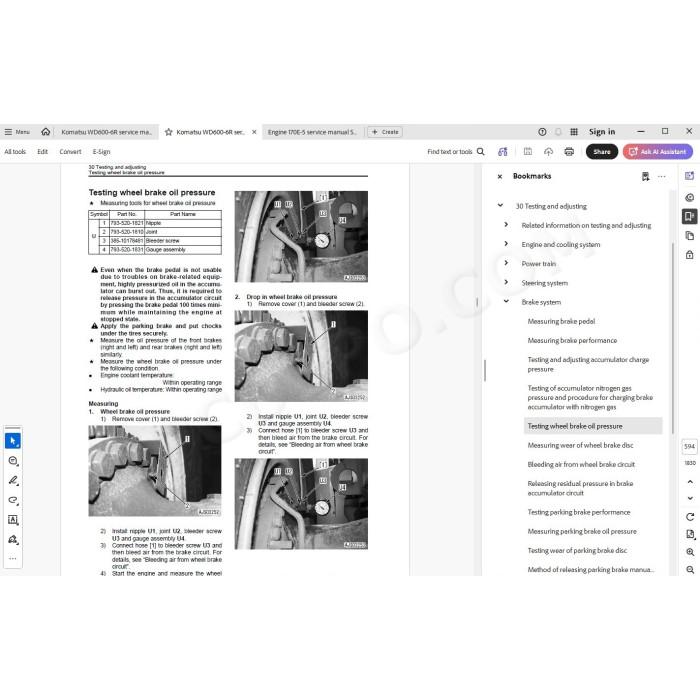
Task: Open Measuring parking brake oil pressure bookmark
Action: coord(582,532)
